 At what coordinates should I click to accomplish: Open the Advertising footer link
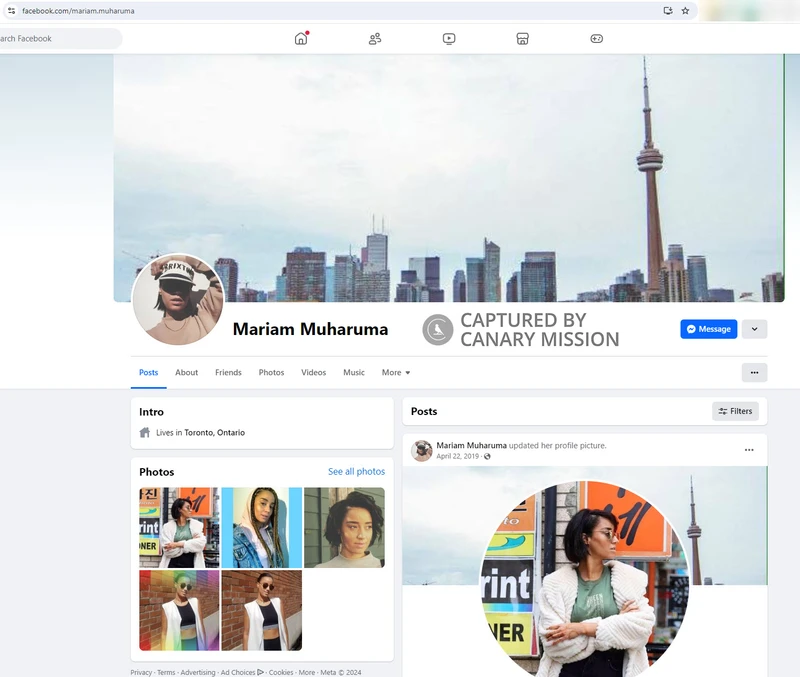point(198,672)
